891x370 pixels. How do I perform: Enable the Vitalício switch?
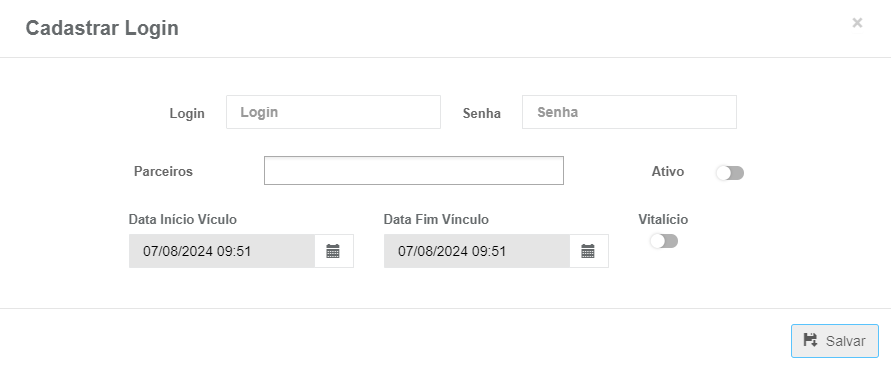pos(664,241)
